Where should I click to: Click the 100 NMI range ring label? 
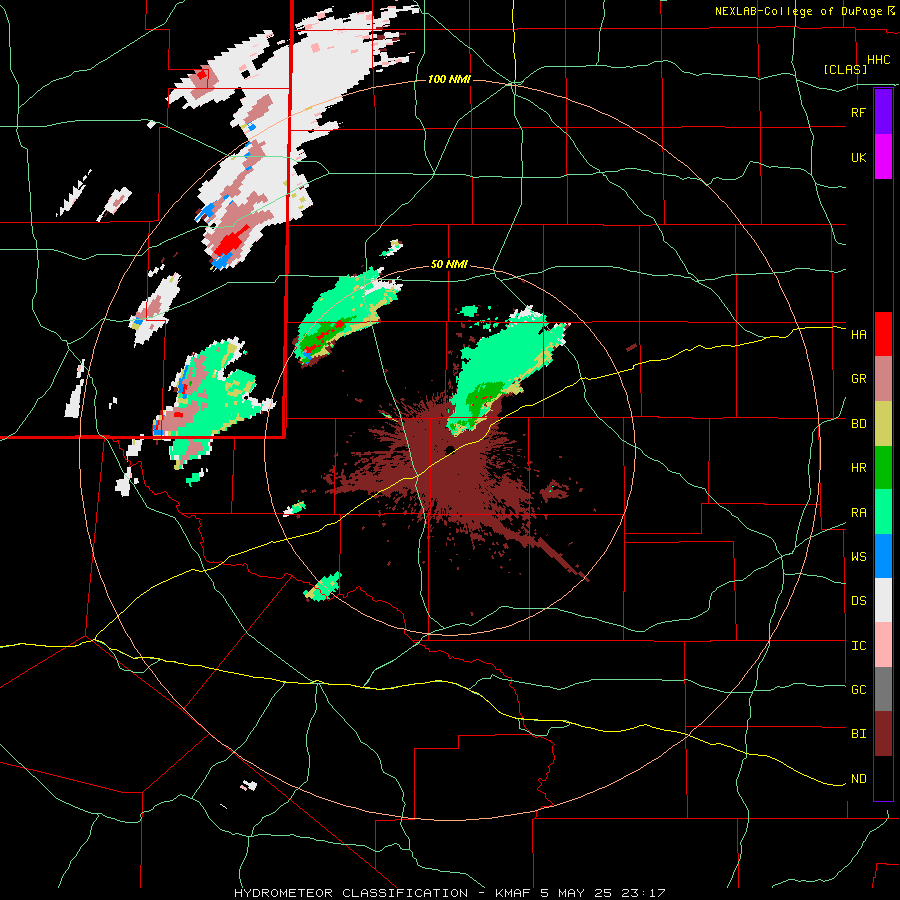pyautogui.click(x=449, y=79)
